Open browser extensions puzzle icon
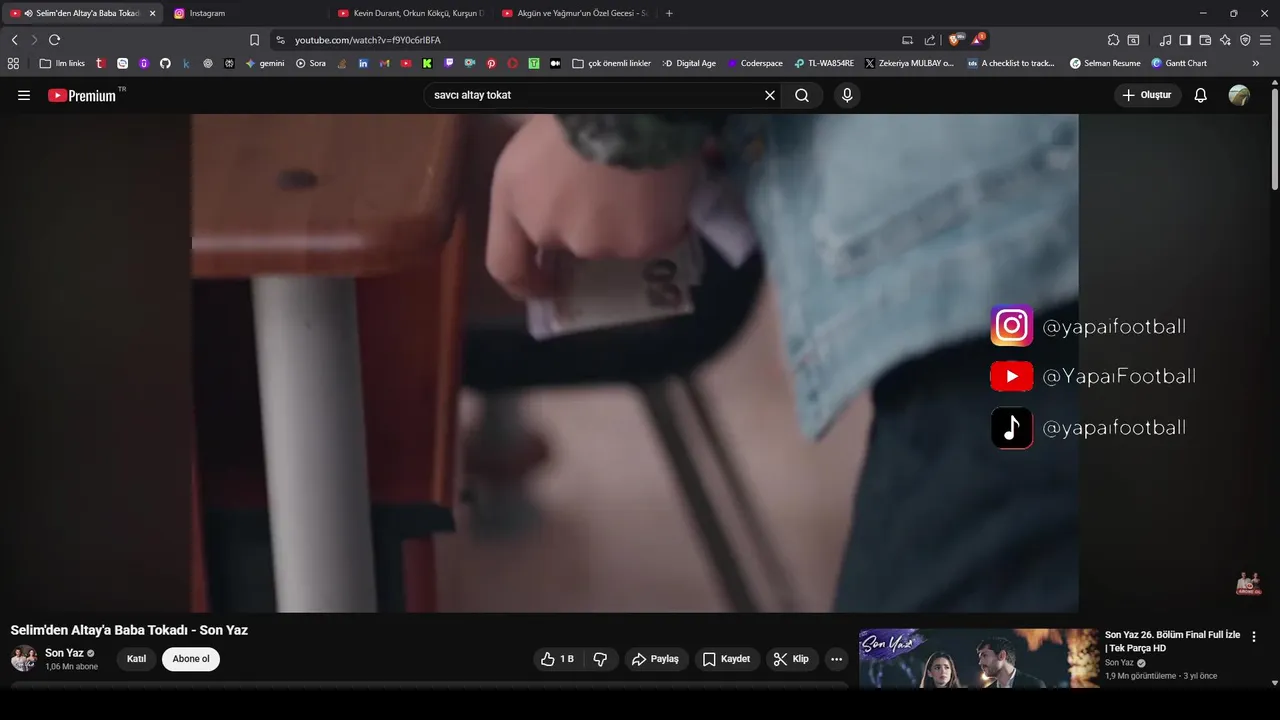Screen dimensions: 1280x720 1113,40
